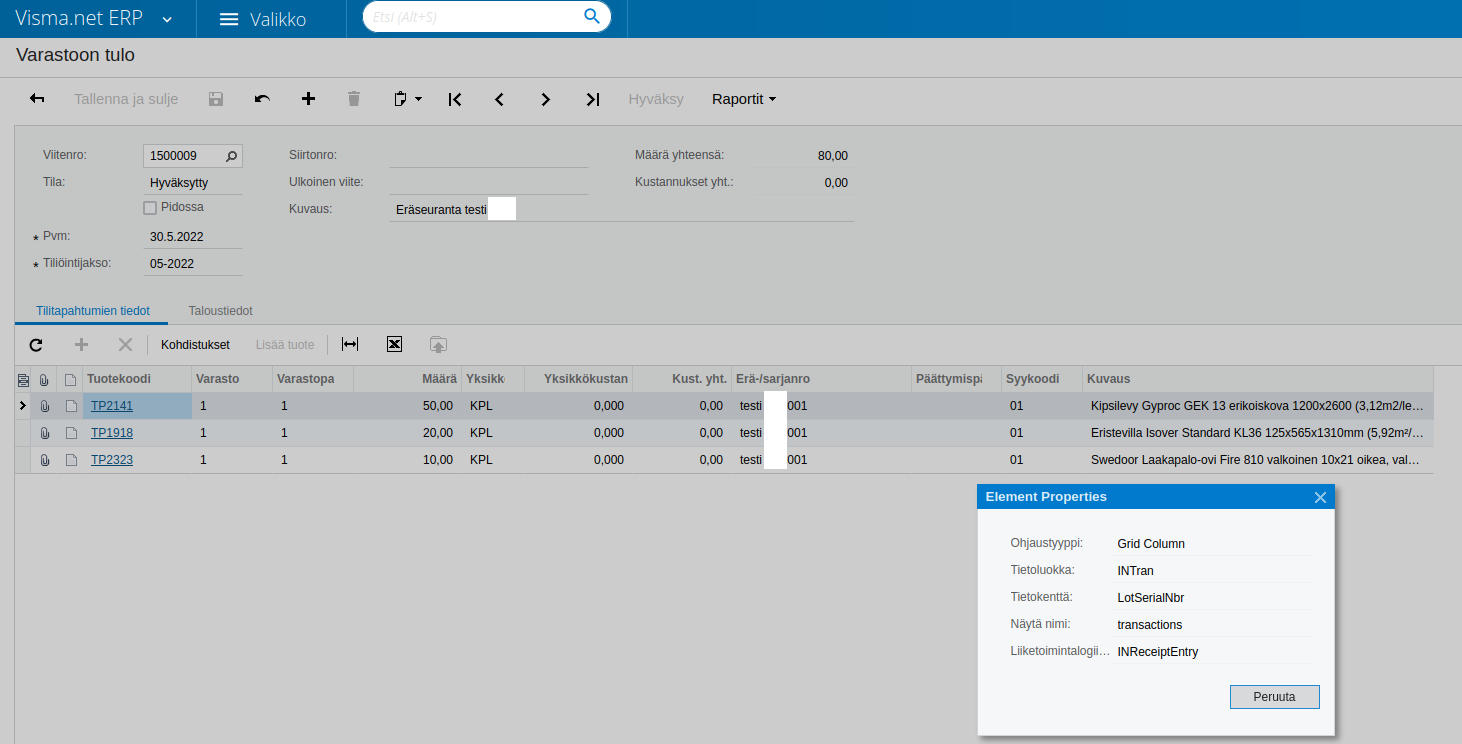Open the clipboard copy-paste icon in the toolbar
This screenshot has height=744, width=1462.
point(400,98)
